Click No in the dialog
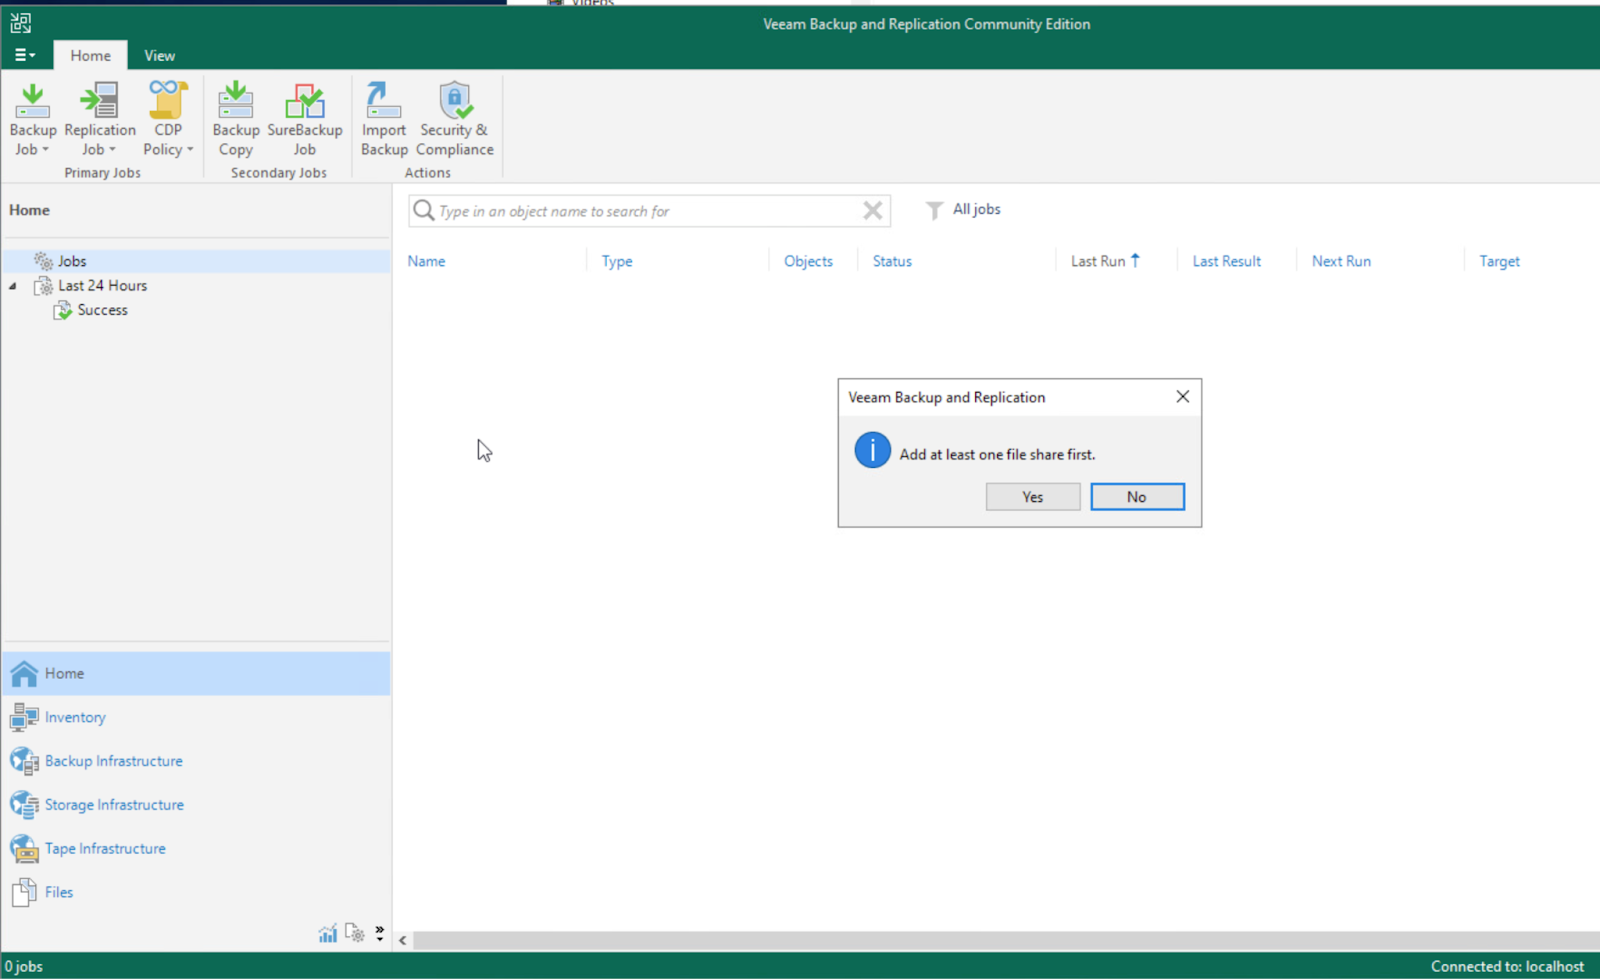Viewport: 1600px width, 979px height. tap(1137, 497)
